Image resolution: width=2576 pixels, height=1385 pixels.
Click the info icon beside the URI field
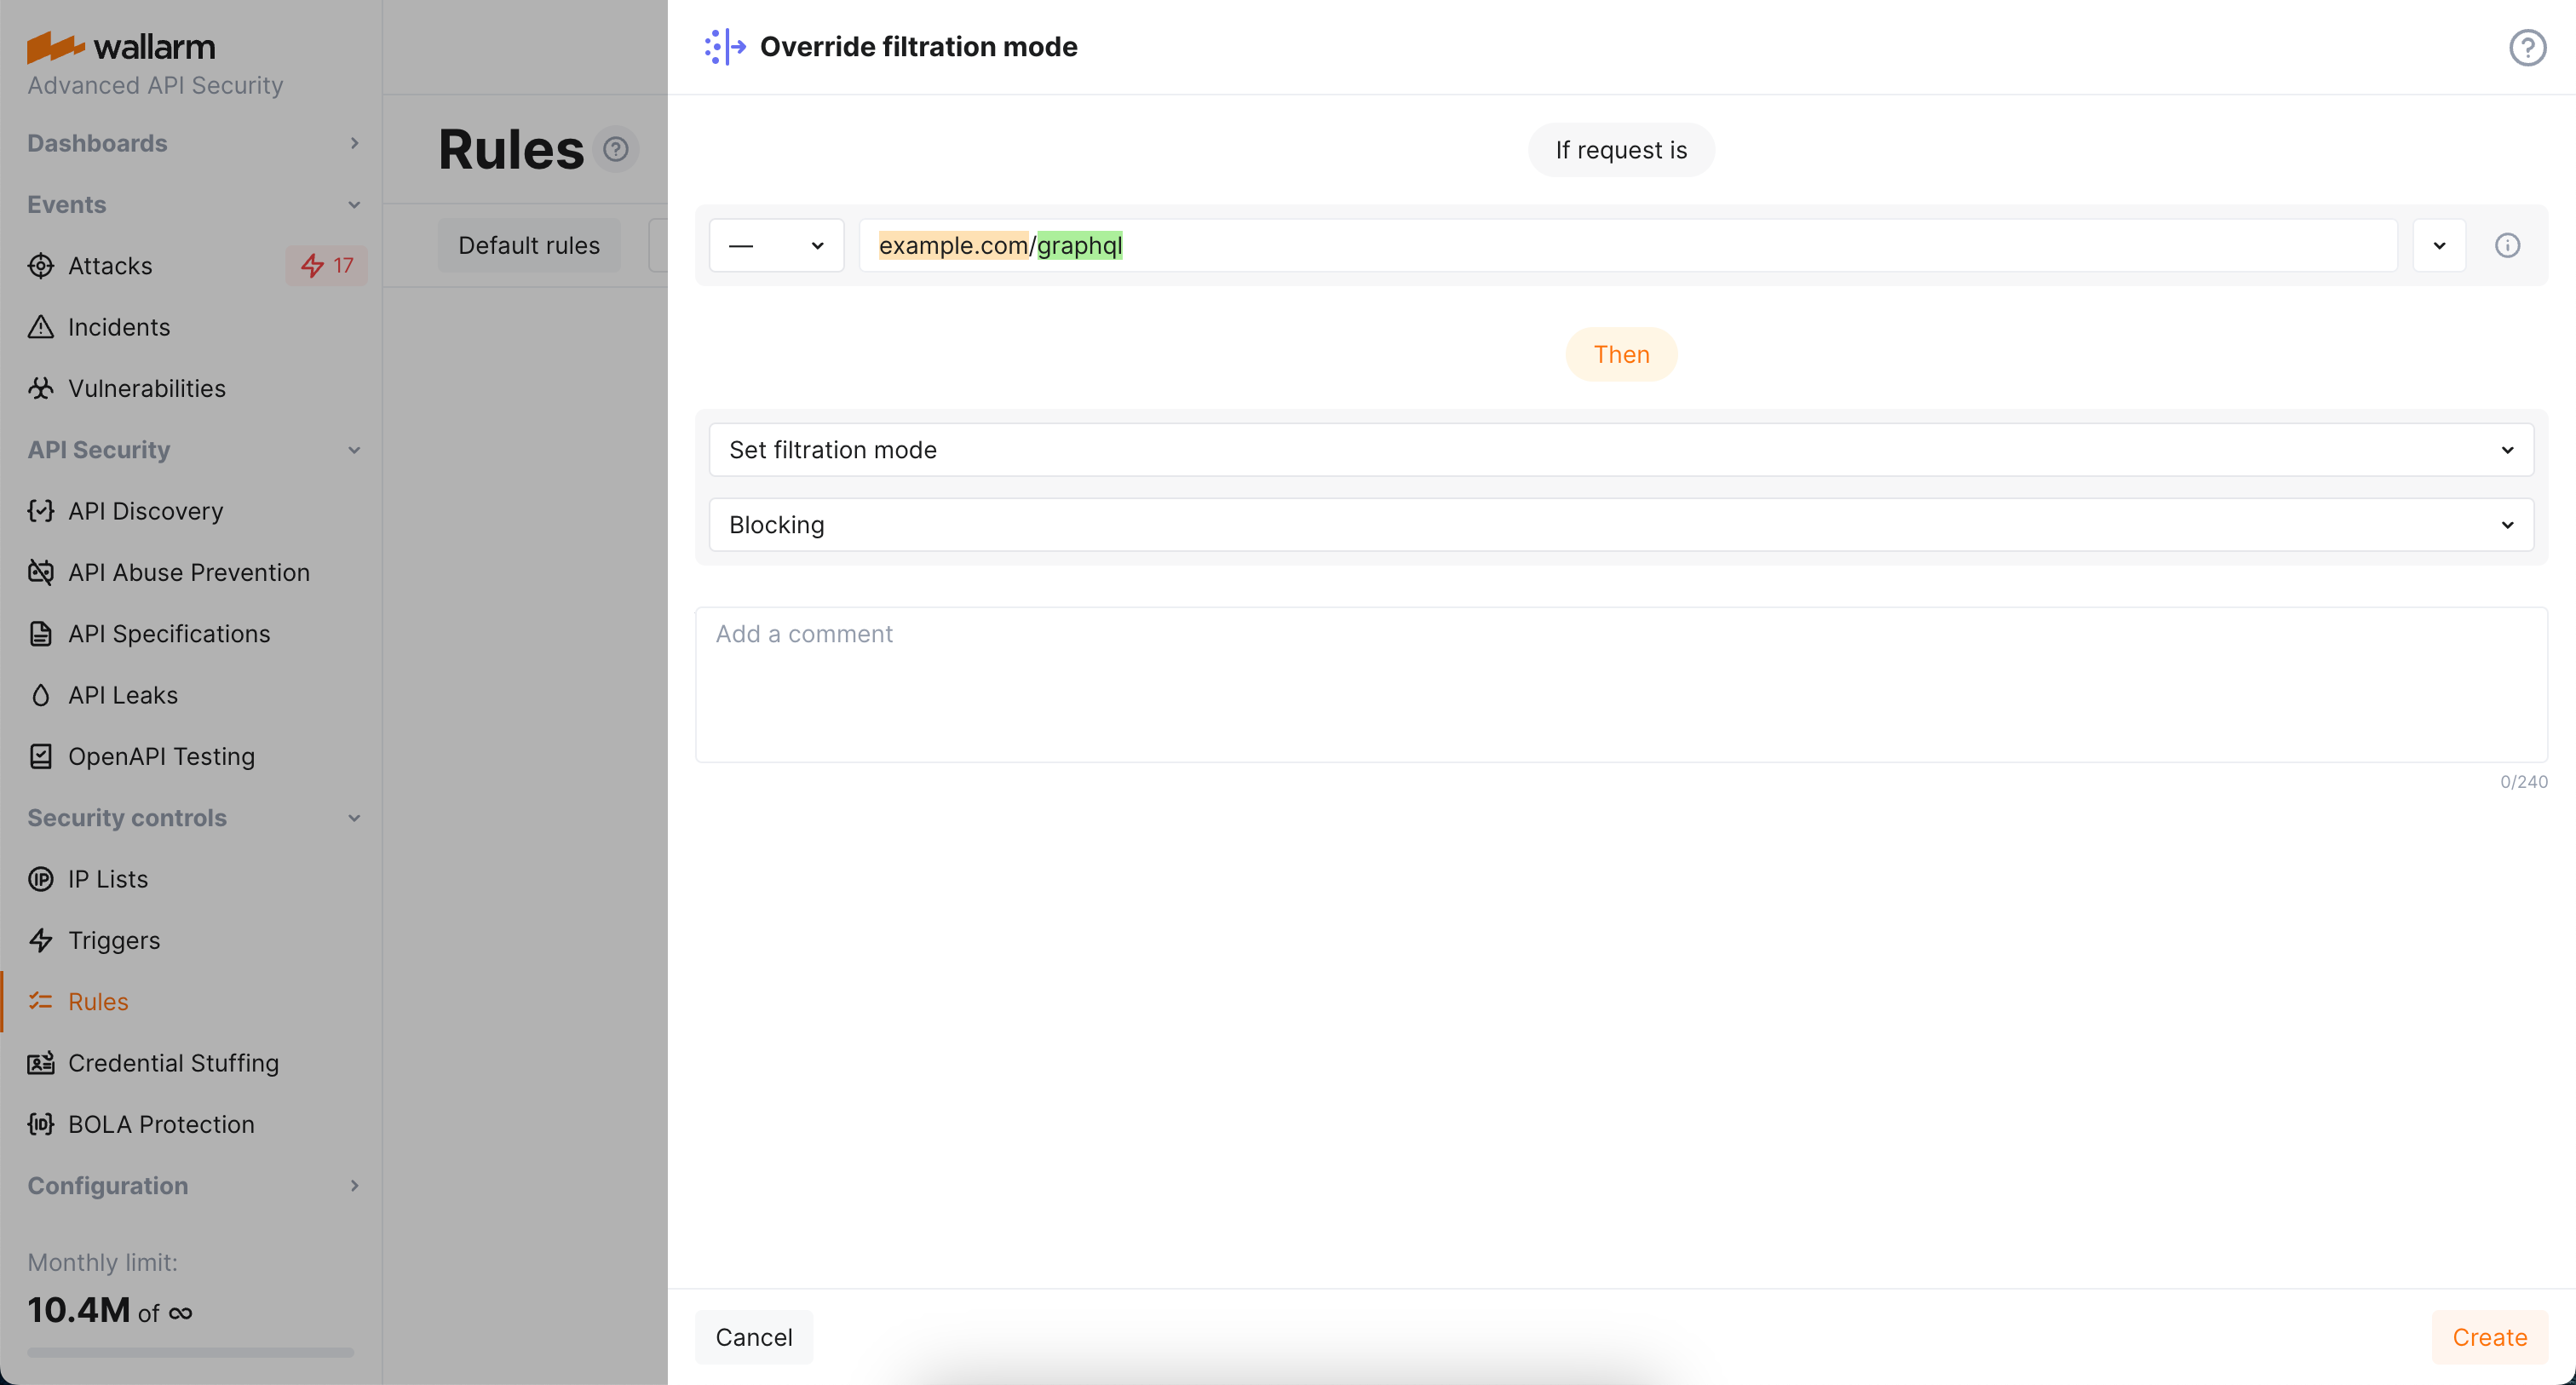pos(2508,245)
